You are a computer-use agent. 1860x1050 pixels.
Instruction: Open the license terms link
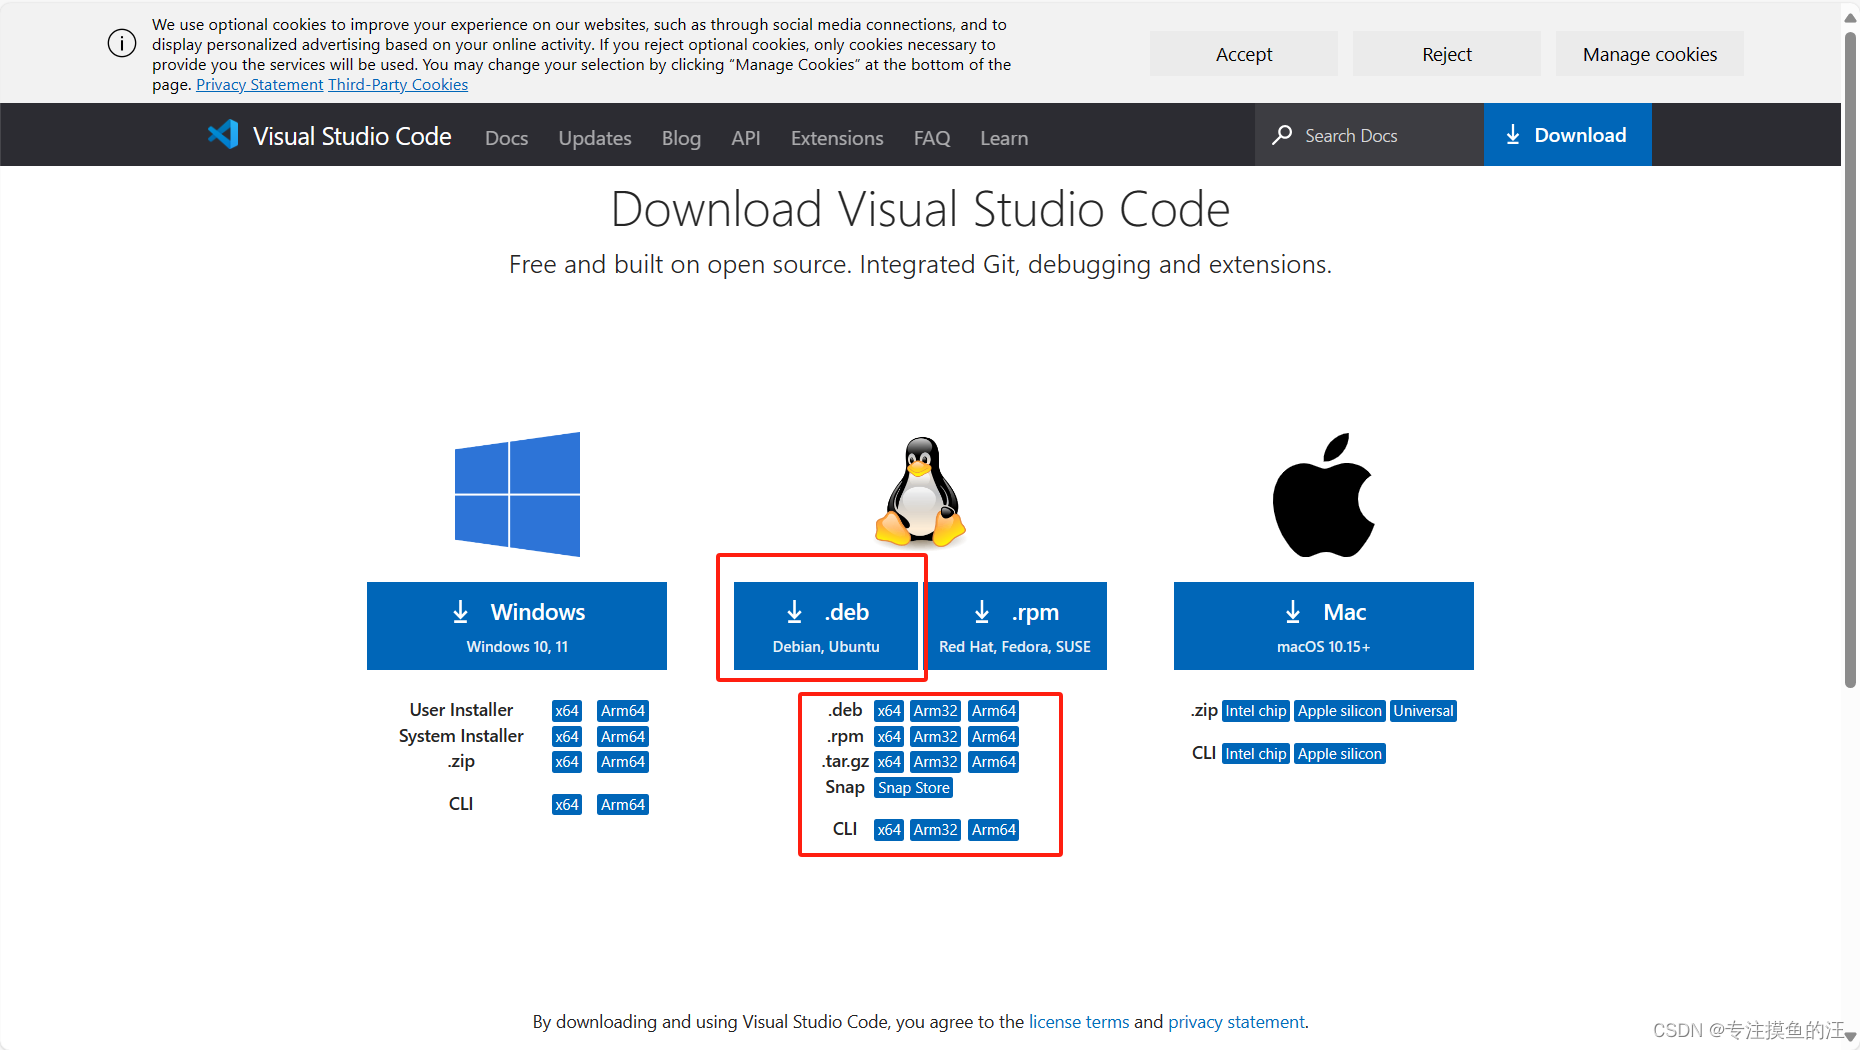click(x=1079, y=1022)
